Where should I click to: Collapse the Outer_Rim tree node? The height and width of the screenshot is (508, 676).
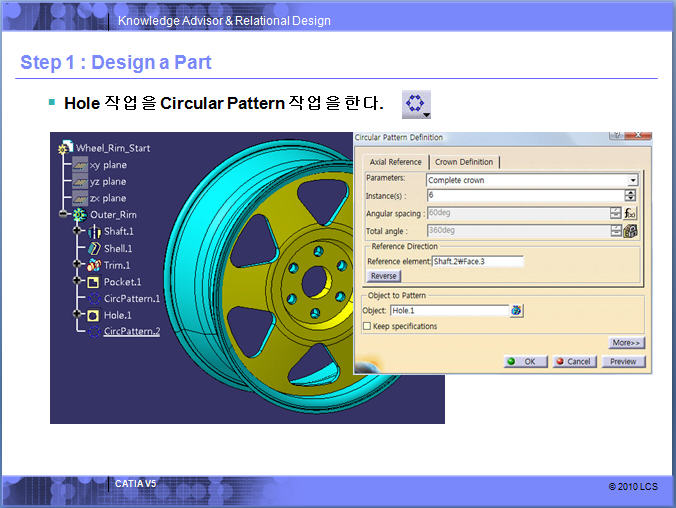64,213
